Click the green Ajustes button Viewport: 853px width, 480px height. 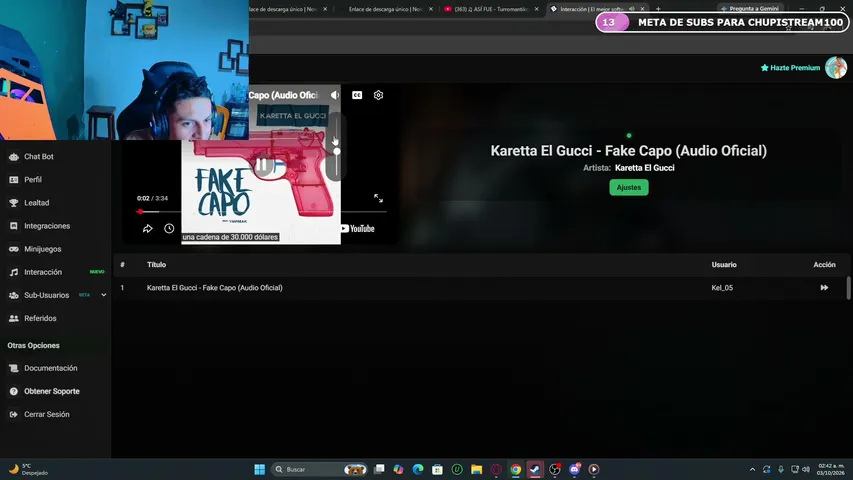point(629,187)
